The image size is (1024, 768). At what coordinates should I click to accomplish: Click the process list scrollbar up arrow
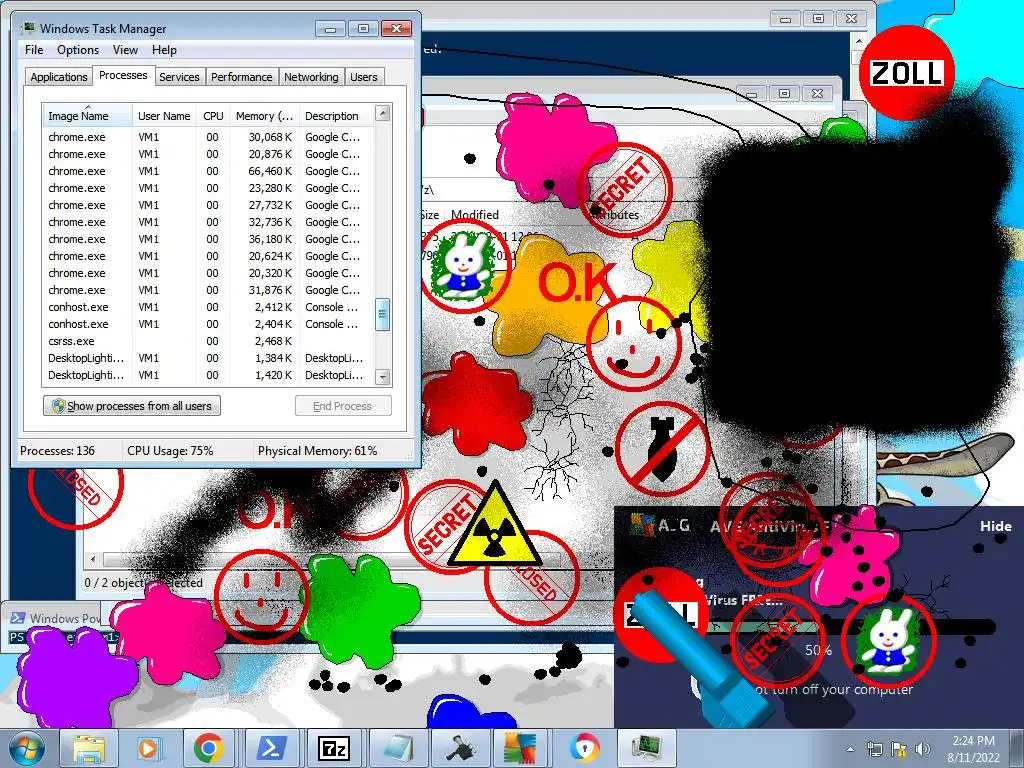[x=383, y=114]
